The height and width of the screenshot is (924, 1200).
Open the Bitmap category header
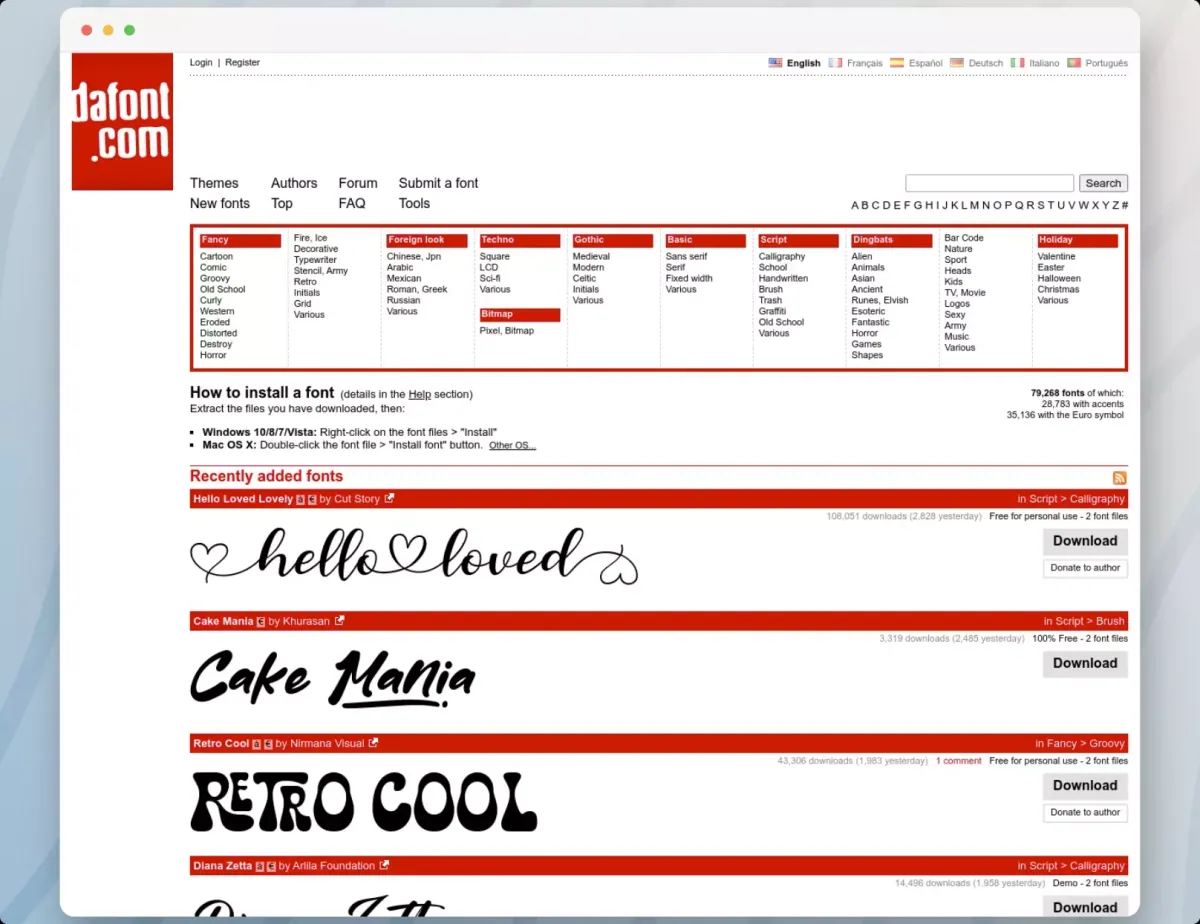[x=520, y=315]
